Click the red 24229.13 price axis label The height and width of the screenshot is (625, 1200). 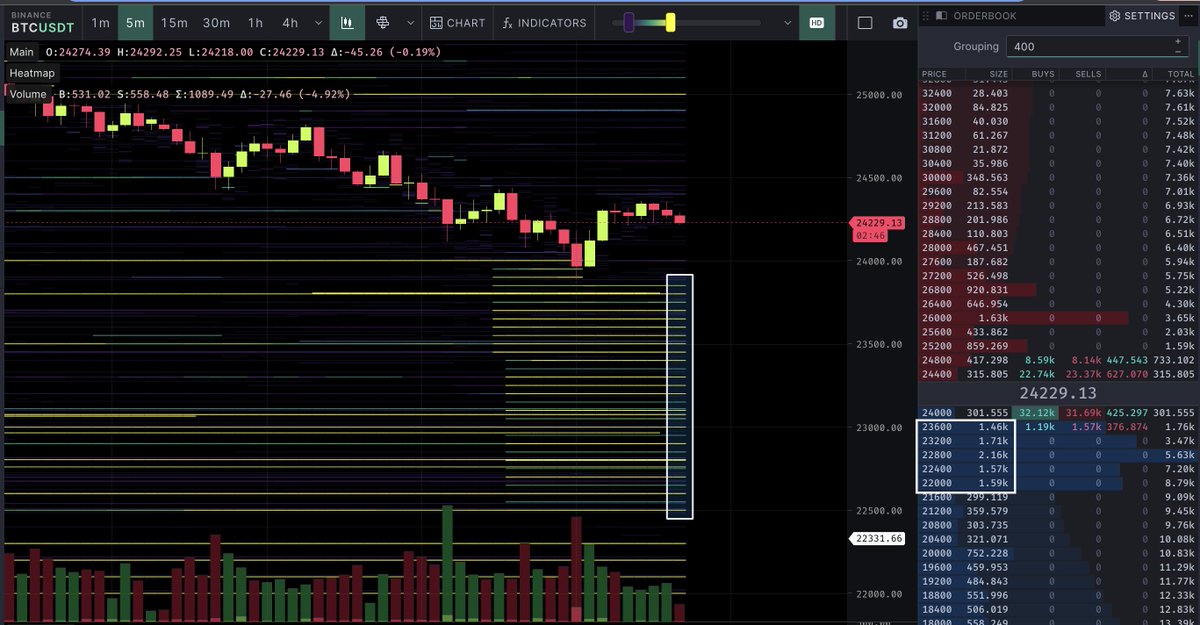879,223
